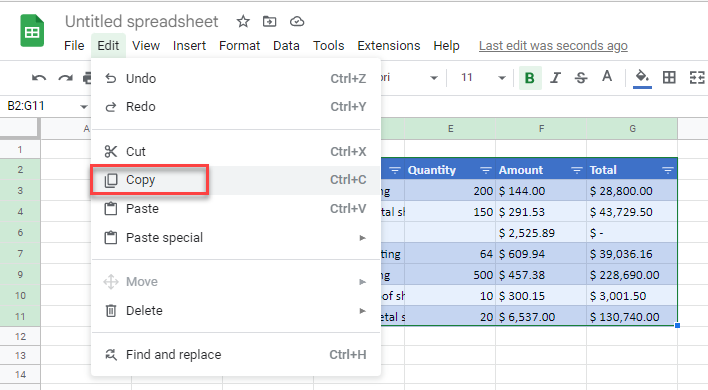The height and width of the screenshot is (390, 708).
Task: Open the fill color bucket
Action: 642,78
